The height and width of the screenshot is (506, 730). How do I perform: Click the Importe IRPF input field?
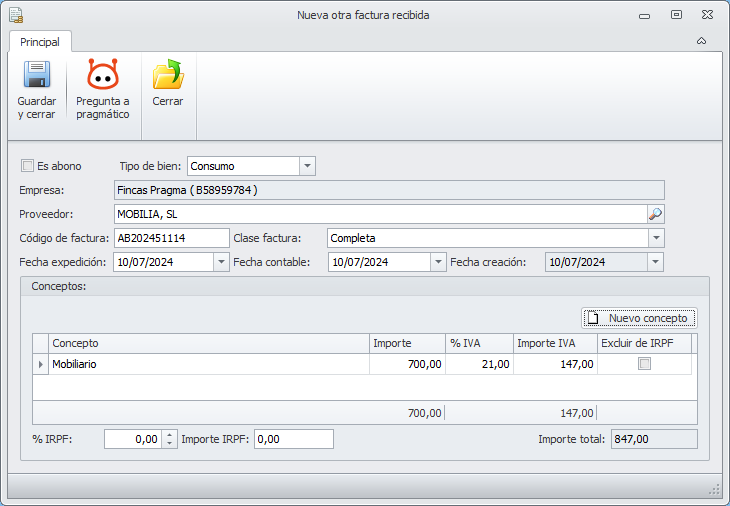pos(294,439)
